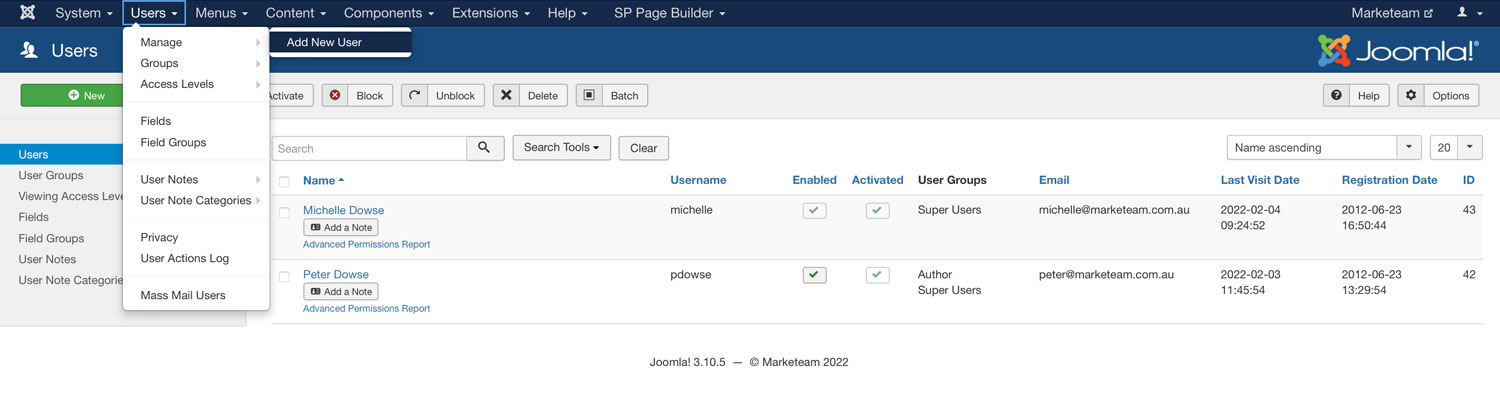This screenshot has height=397, width=1500.
Task: Expand the User Note Categories submenu
Action: [x=196, y=200]
